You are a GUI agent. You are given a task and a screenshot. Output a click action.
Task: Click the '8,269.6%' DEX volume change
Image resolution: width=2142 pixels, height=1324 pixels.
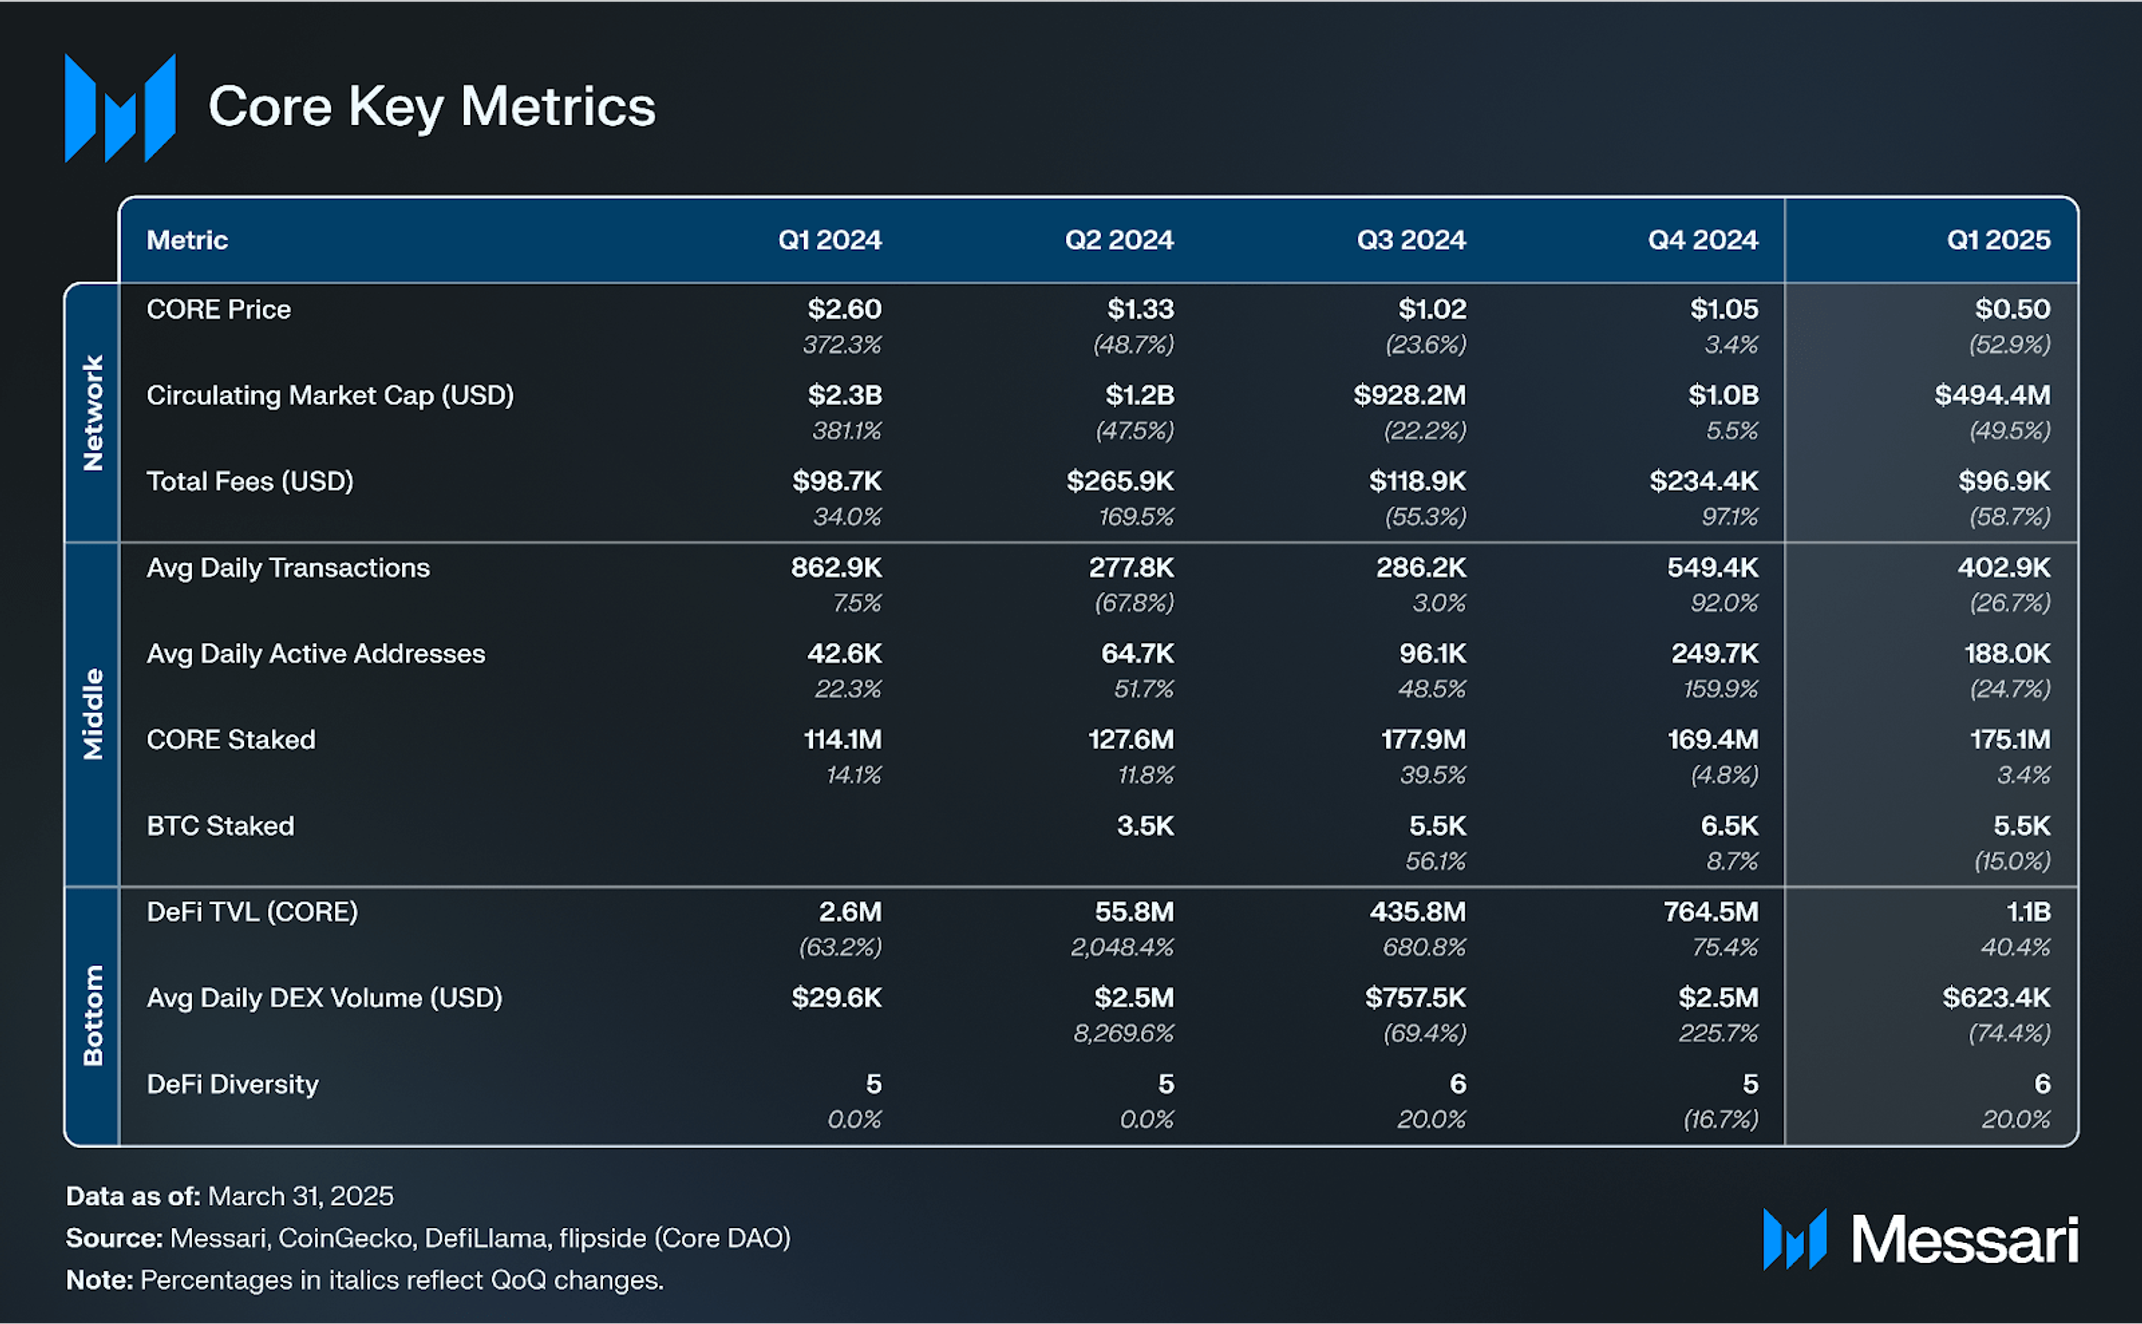click(1124, 1033)
